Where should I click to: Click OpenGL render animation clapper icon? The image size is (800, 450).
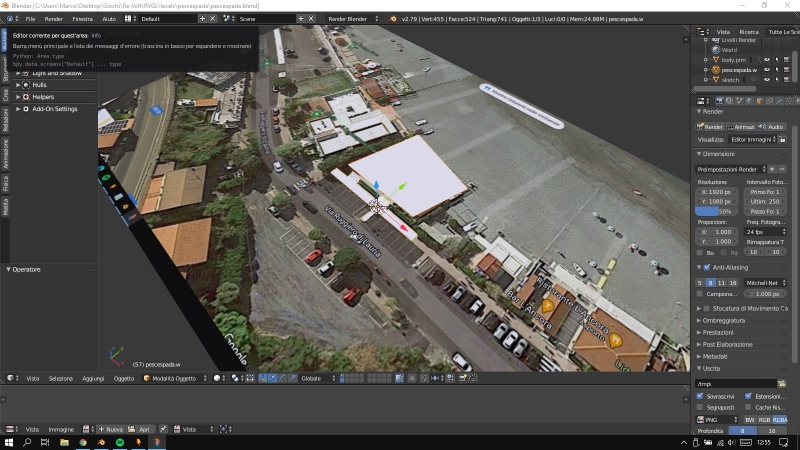473,378
